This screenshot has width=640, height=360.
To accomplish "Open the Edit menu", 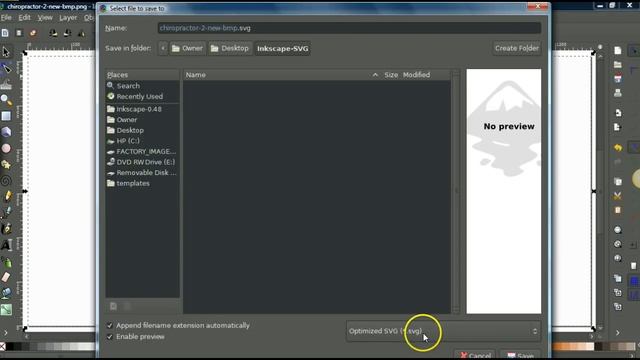I will (24, 18).
